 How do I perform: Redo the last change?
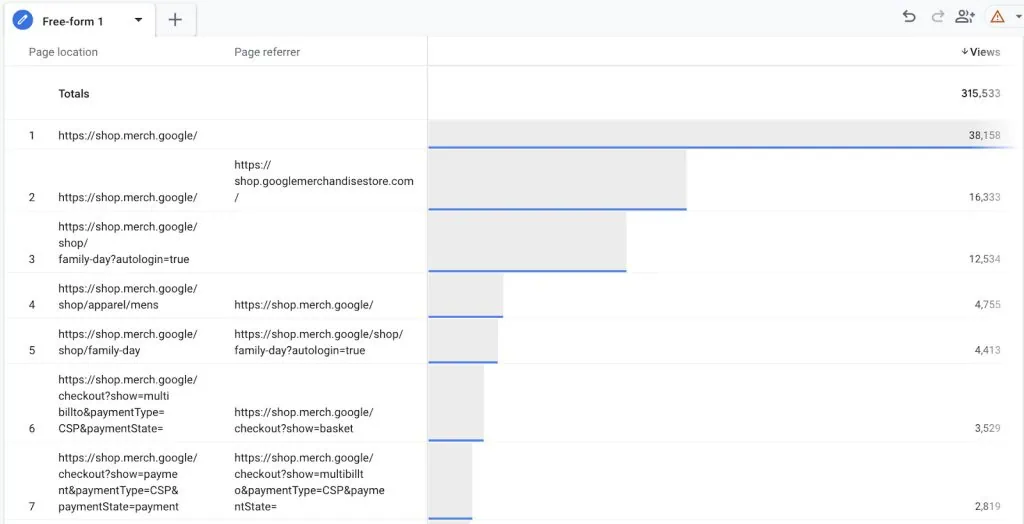point(938,17)
